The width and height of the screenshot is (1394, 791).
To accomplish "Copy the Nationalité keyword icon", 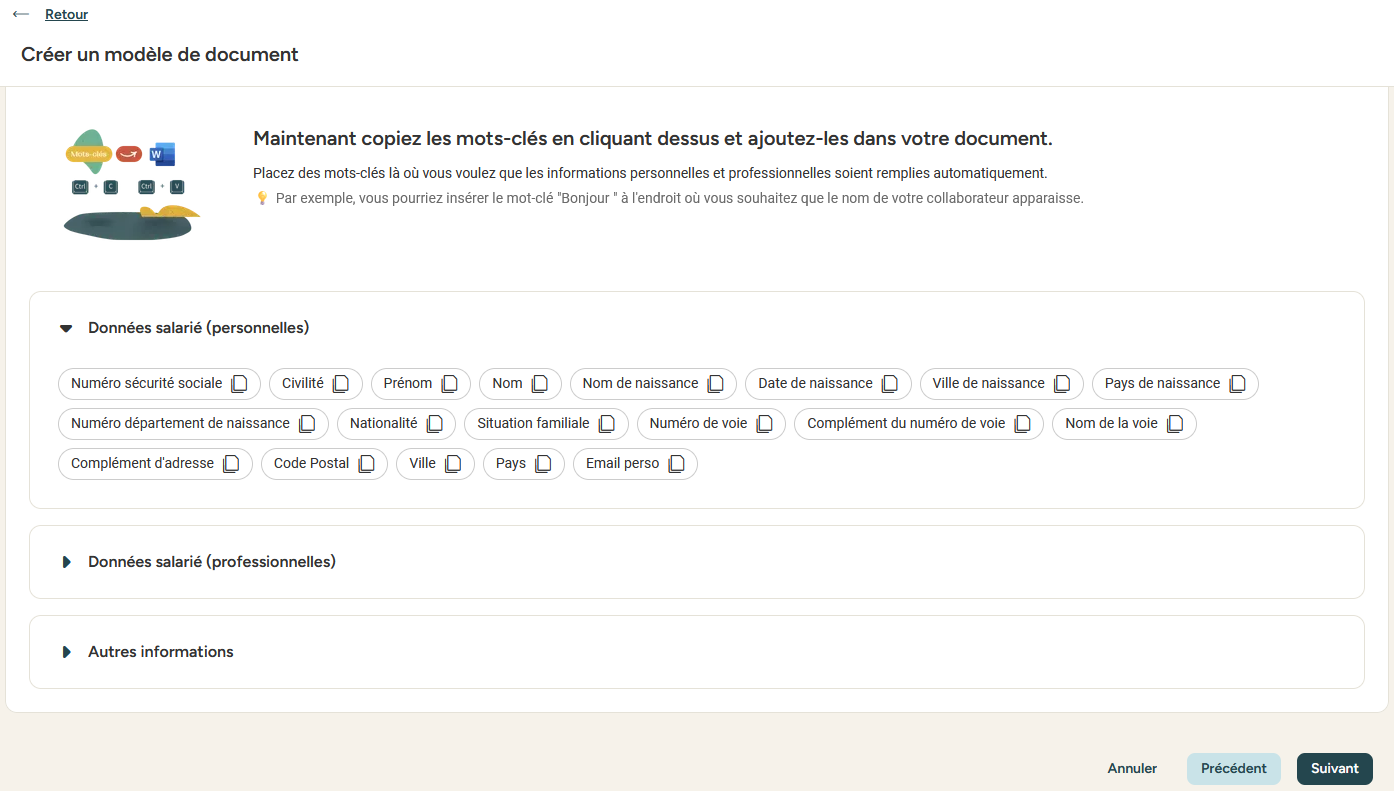I will point(435,424).
